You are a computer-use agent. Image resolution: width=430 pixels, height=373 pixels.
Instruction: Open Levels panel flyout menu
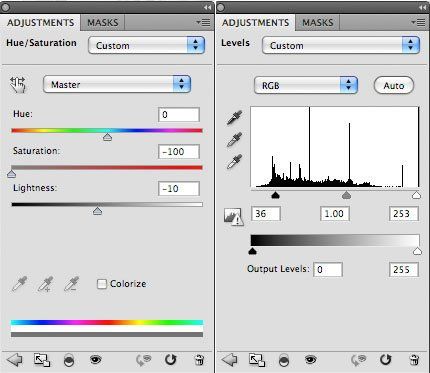(418, 22)
